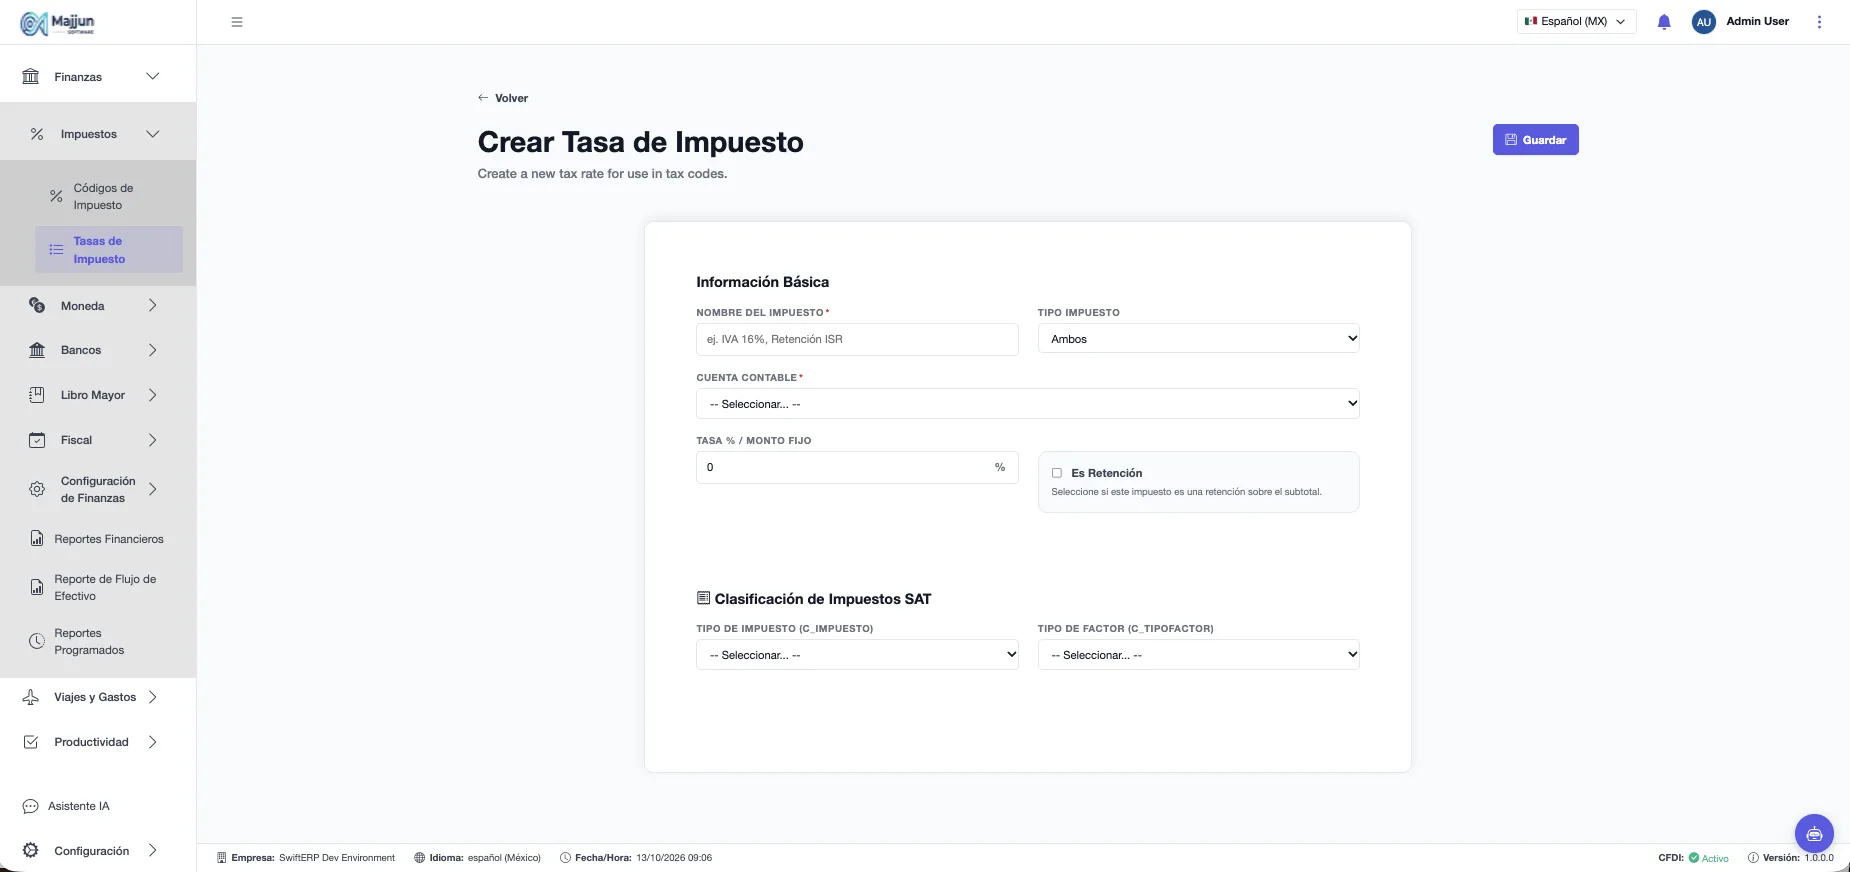Click the Moneda coins icon
This screenshot has height=872, width=1850.
[37, 306]
